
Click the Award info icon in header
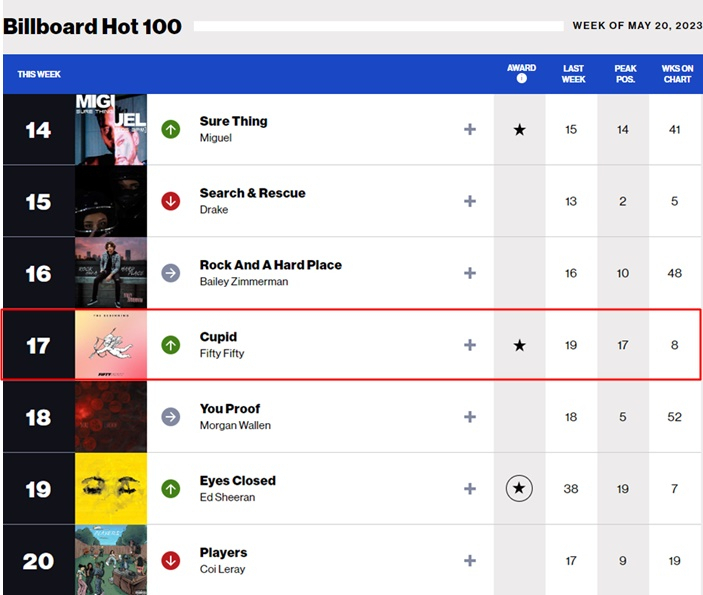pyautogui.click(x=521, y=78)
